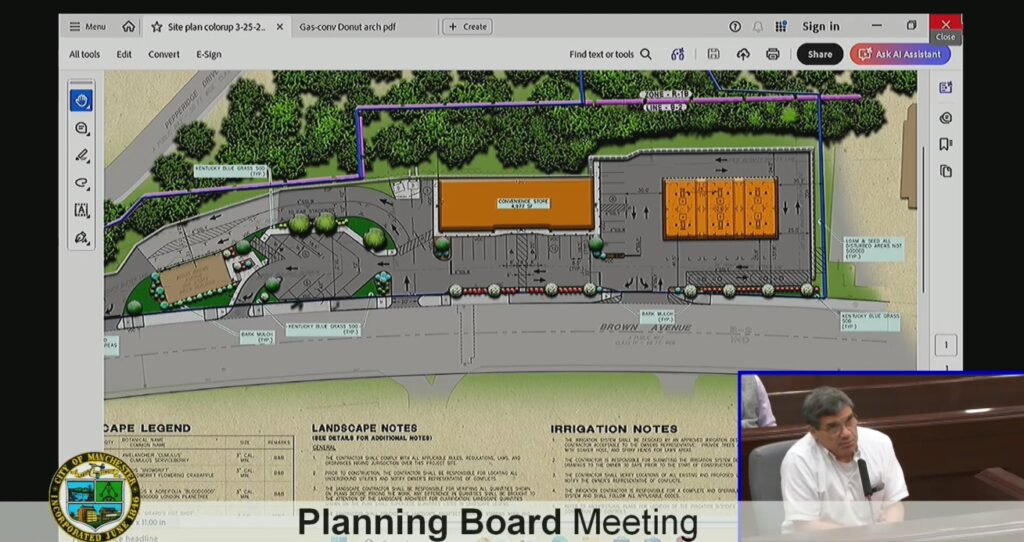Image resolution: width=1024 pixels, height=542 pixels.
Task: Expand the Create button menu
Action: 467,27
